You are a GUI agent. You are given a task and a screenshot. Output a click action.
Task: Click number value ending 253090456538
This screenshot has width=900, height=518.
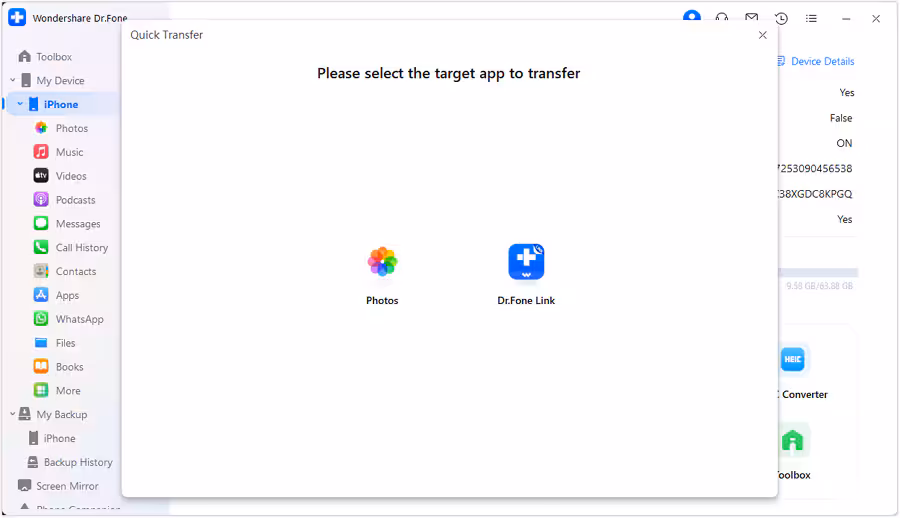click(815, 168)
